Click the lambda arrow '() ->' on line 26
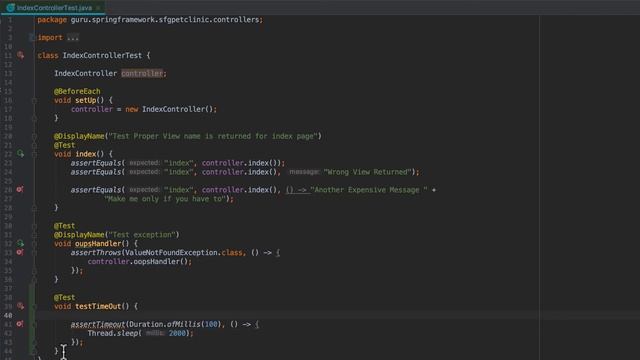640x360 pixels. [296, 190]
